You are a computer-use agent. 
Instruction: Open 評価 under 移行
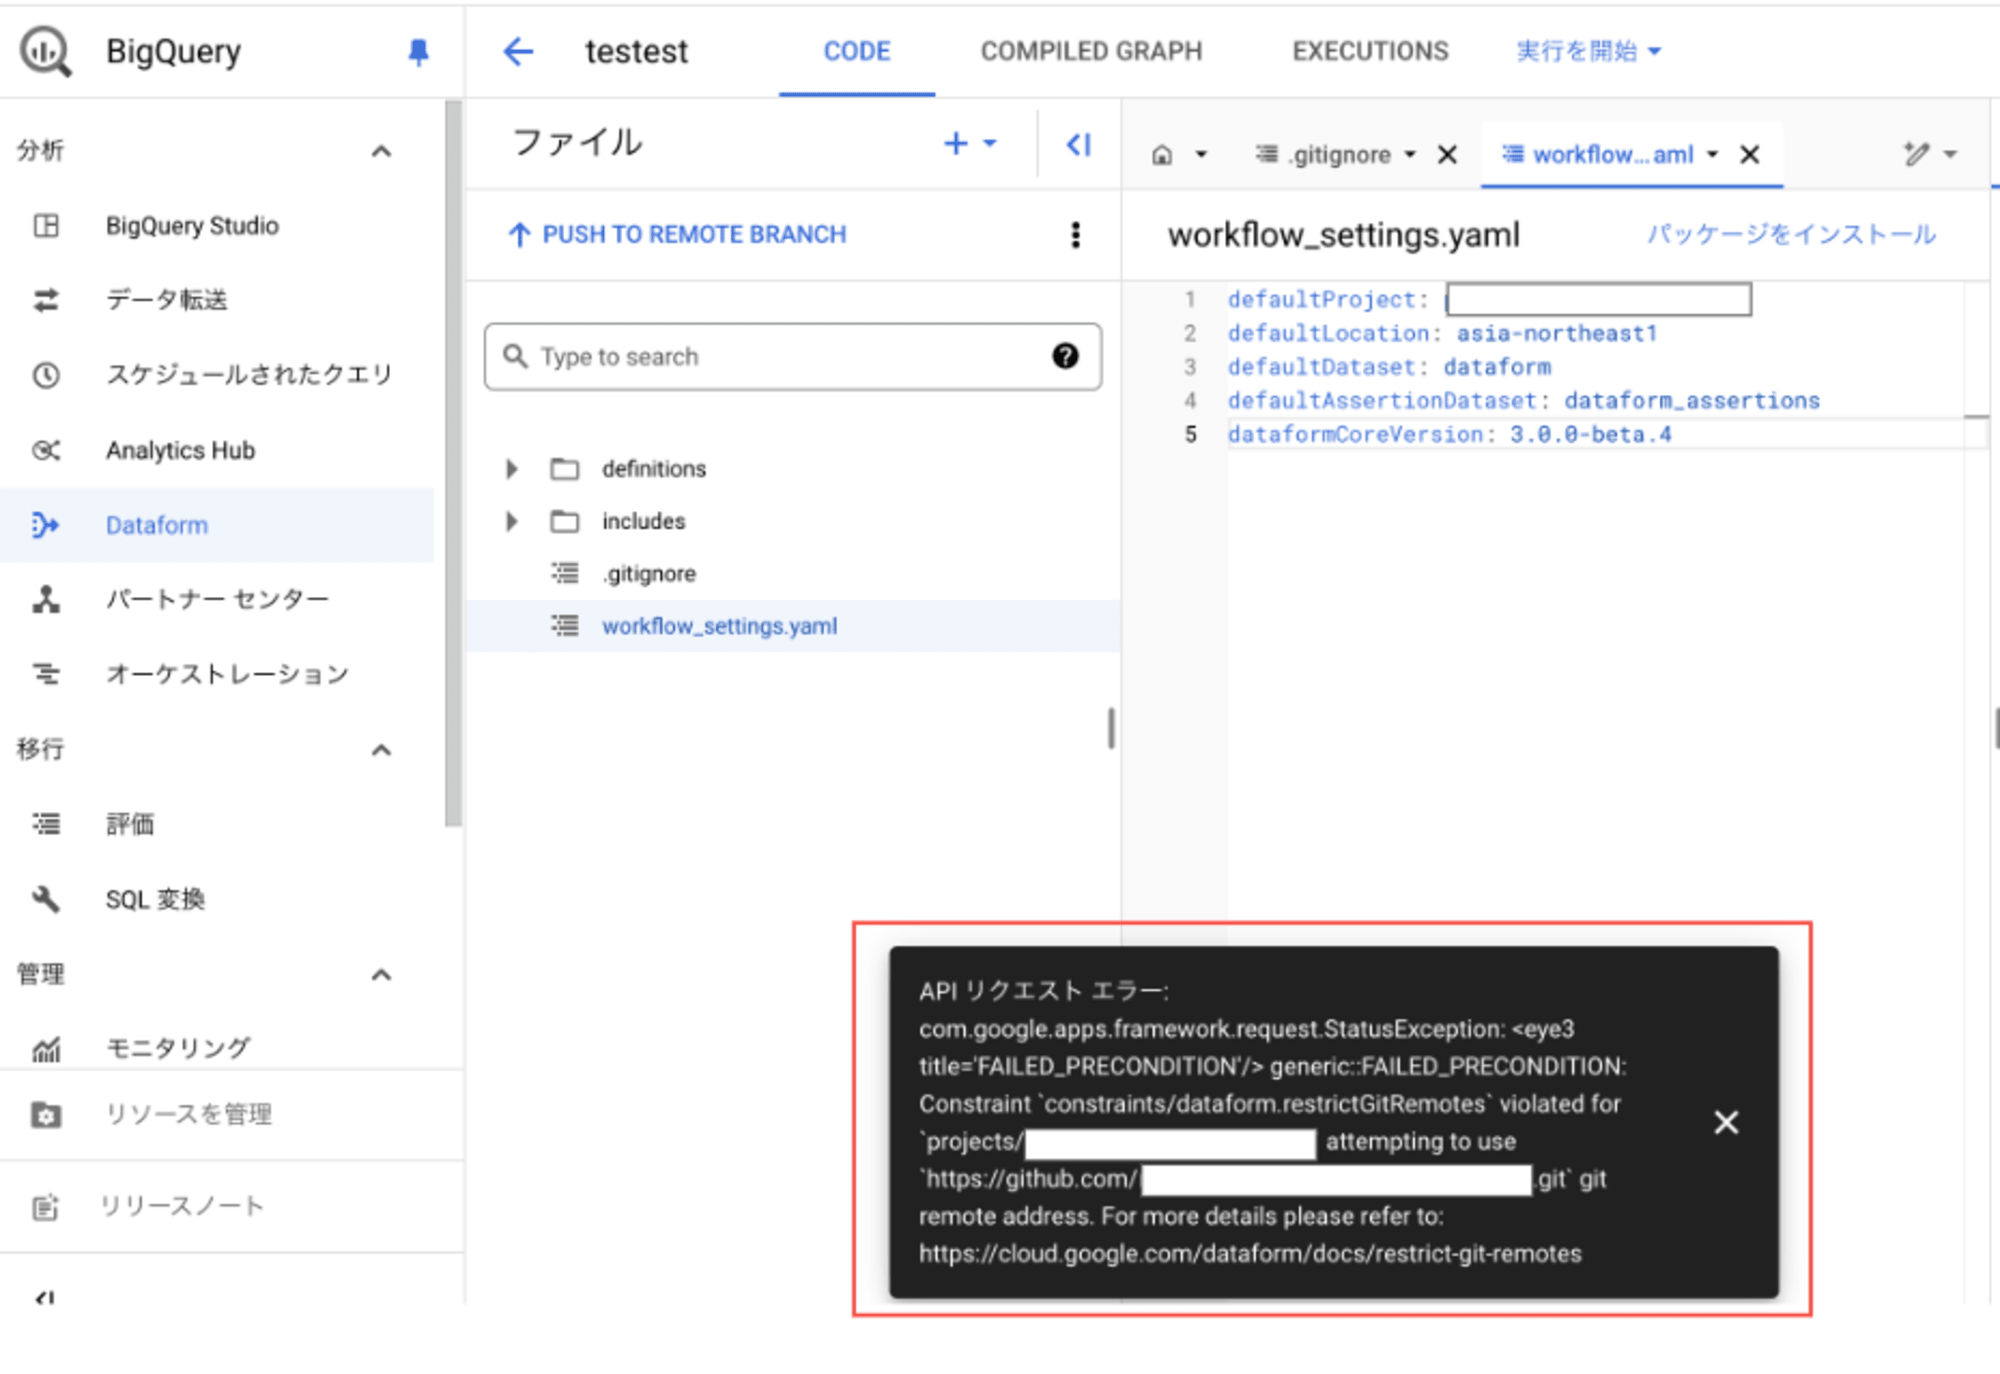[130, 824]
